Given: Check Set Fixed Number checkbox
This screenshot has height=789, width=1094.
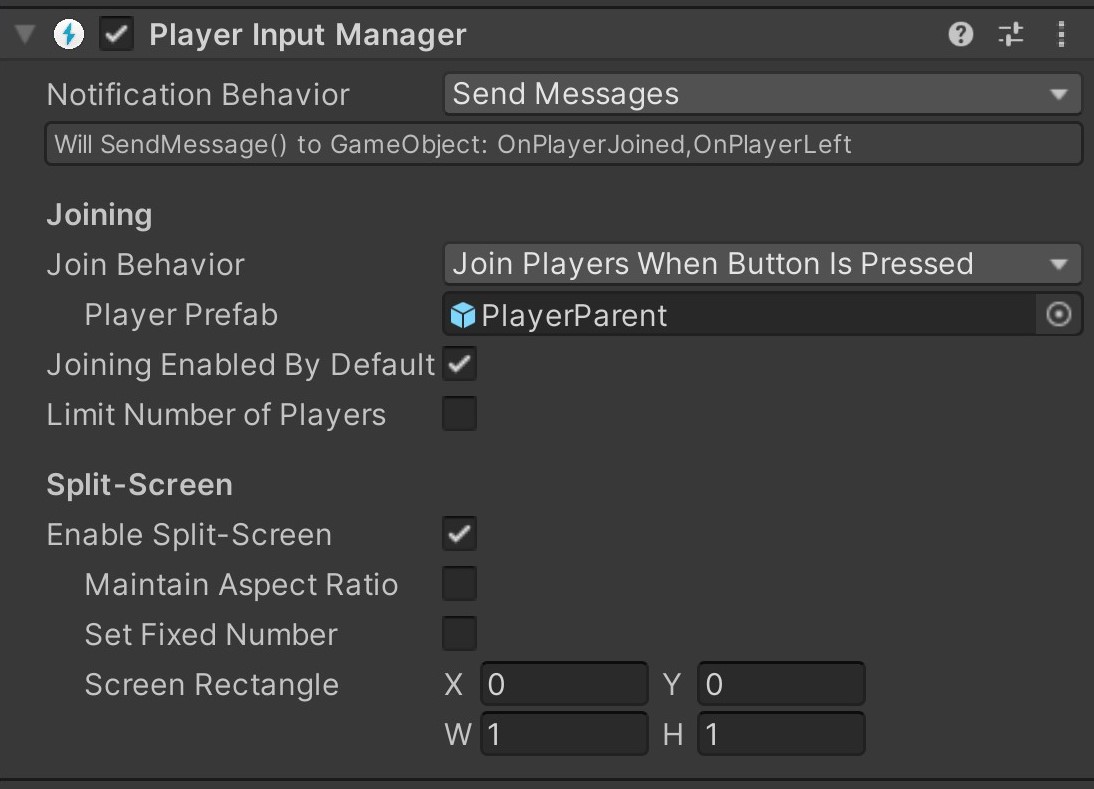Looking at the screenshot, I should tap(460, 633).
